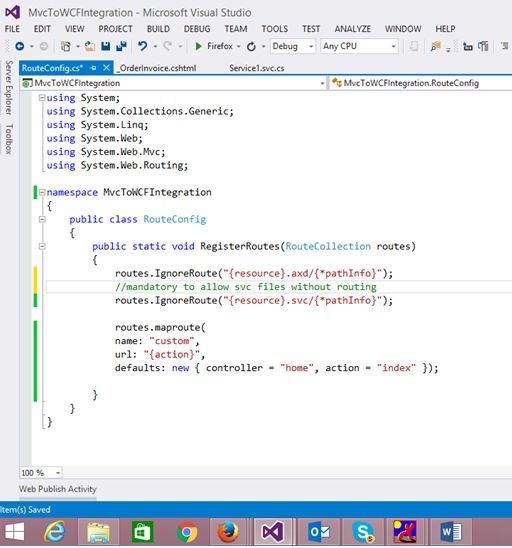Open Word from the taskbar

tap(451, 532)
